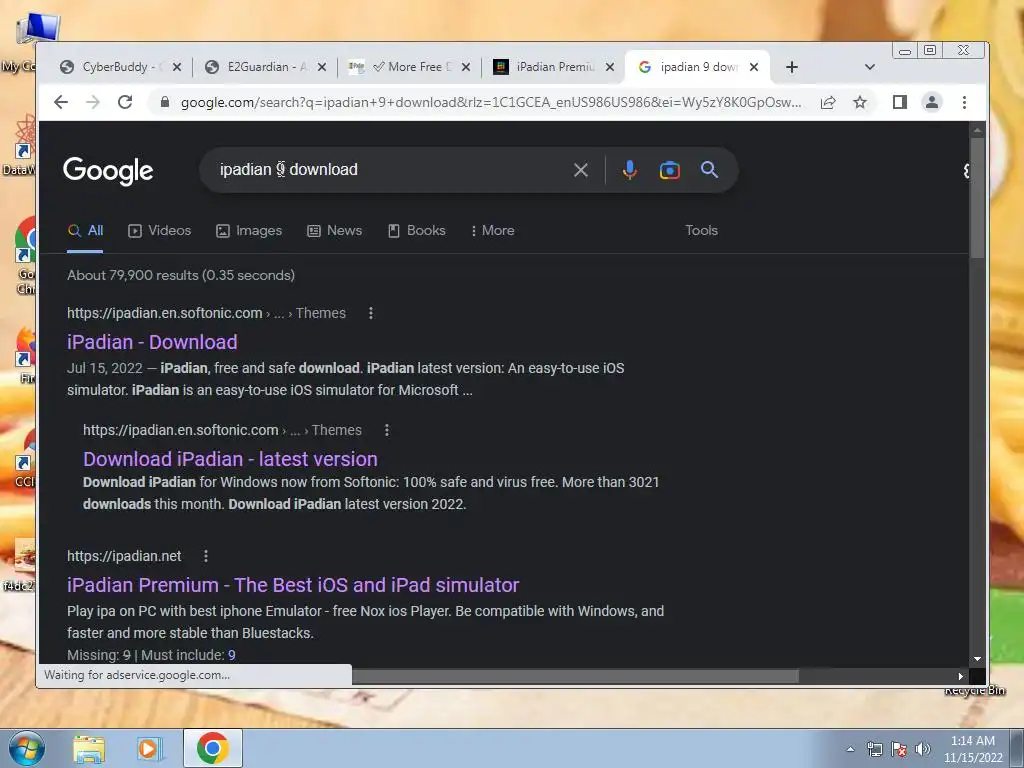Open Windows Explorer from the taskbar
Viewport: 1024px width, 768px height.
click(89, 749)
